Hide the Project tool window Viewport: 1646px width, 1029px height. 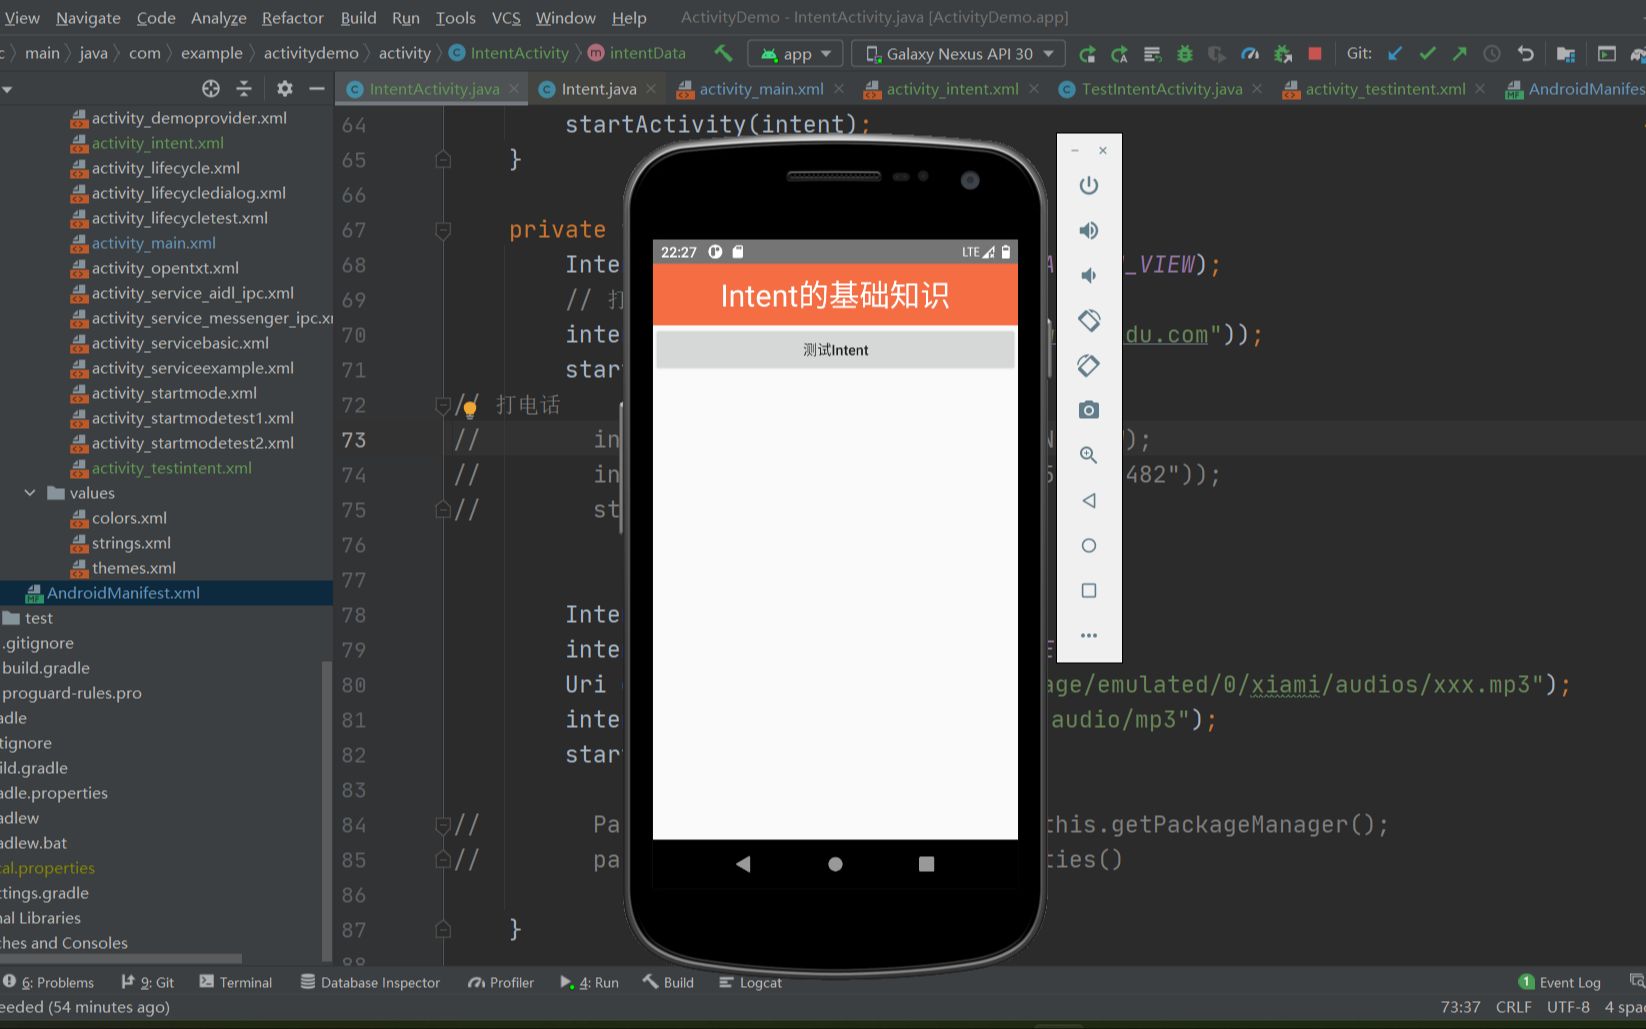pyautogui.click(x=315, y=88)
